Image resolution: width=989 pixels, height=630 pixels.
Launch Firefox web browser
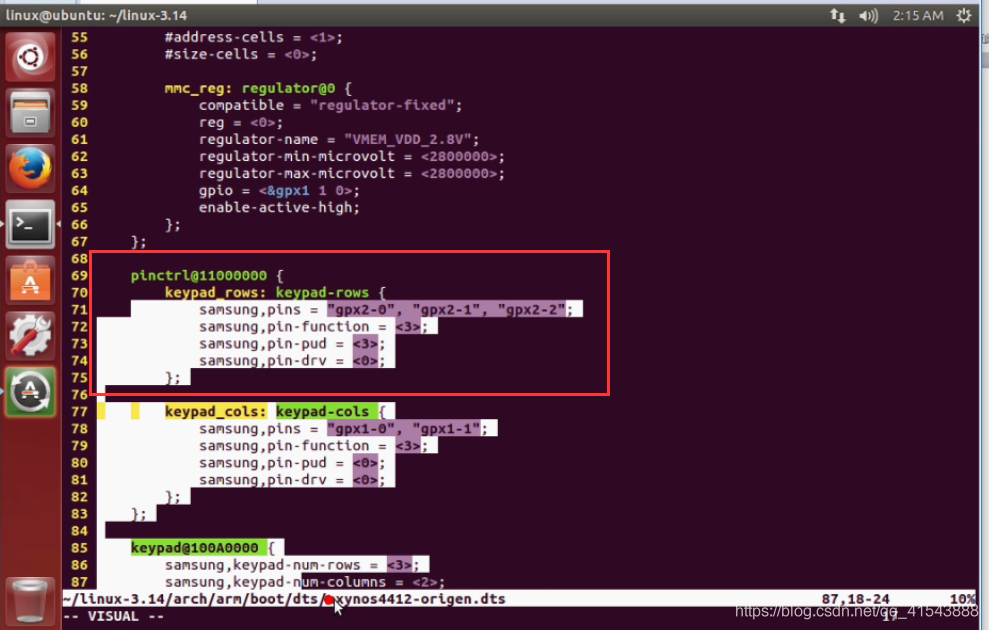pos(30,169)
